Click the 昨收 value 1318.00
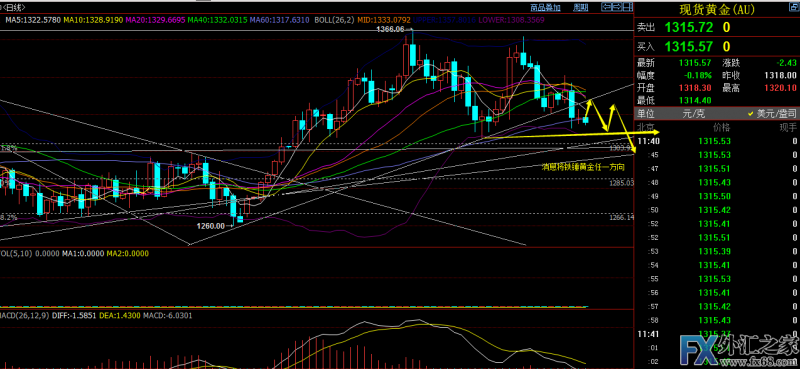 tap(780, 75)
